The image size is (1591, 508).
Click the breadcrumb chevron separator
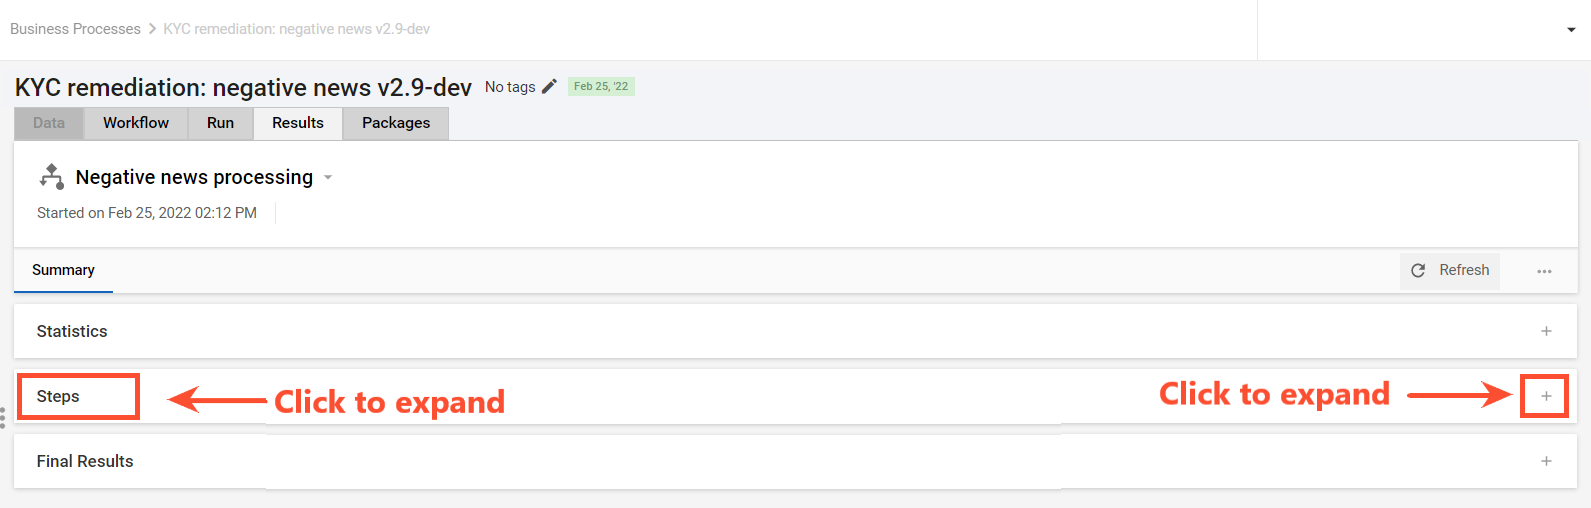[152, 29]
